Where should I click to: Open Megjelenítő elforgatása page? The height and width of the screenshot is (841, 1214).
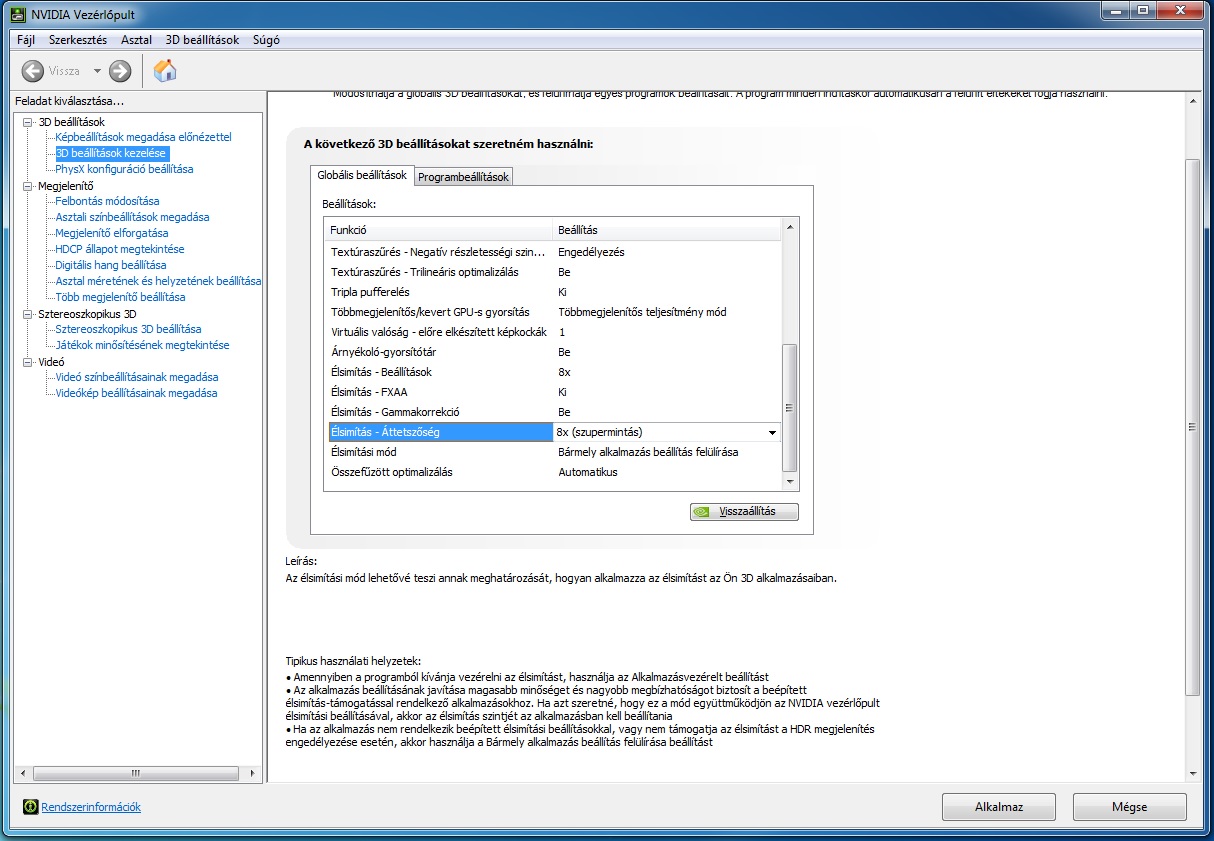tap(112, 233)
